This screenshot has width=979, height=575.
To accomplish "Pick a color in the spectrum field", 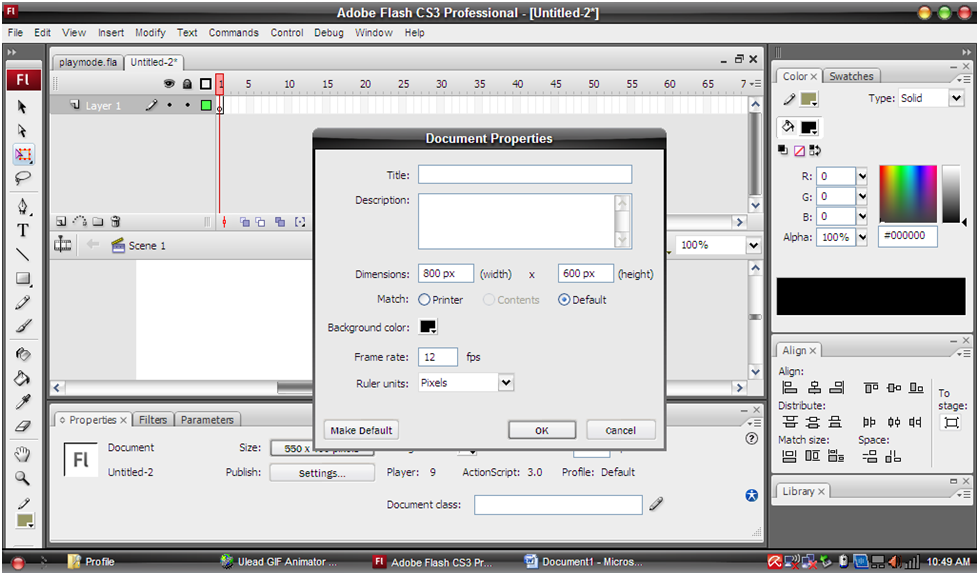I will tap(908, 194).
